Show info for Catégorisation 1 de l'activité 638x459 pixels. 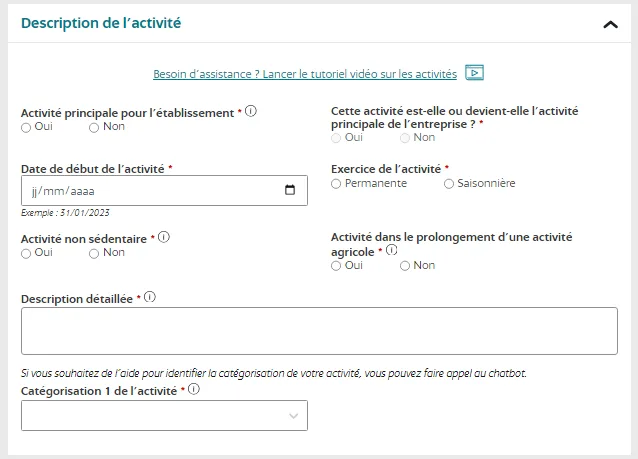194,389
